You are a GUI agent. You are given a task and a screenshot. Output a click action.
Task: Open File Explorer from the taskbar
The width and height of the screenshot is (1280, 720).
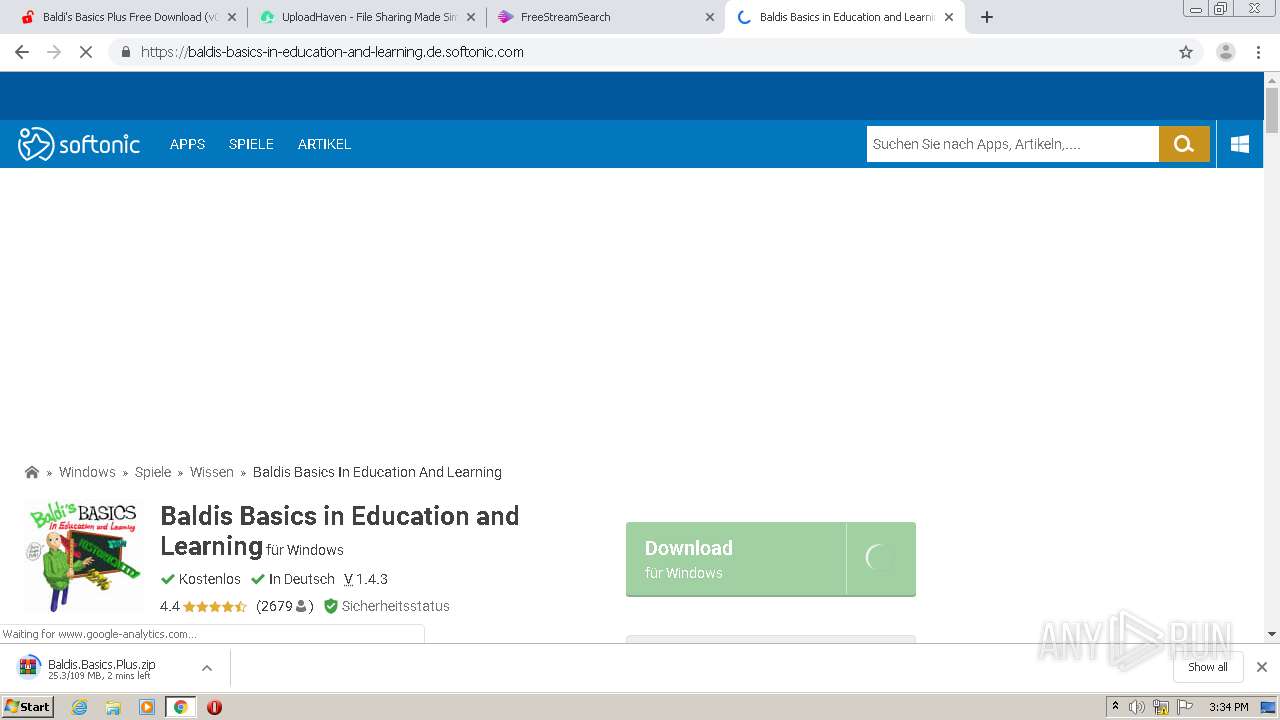tap(113, 707)
